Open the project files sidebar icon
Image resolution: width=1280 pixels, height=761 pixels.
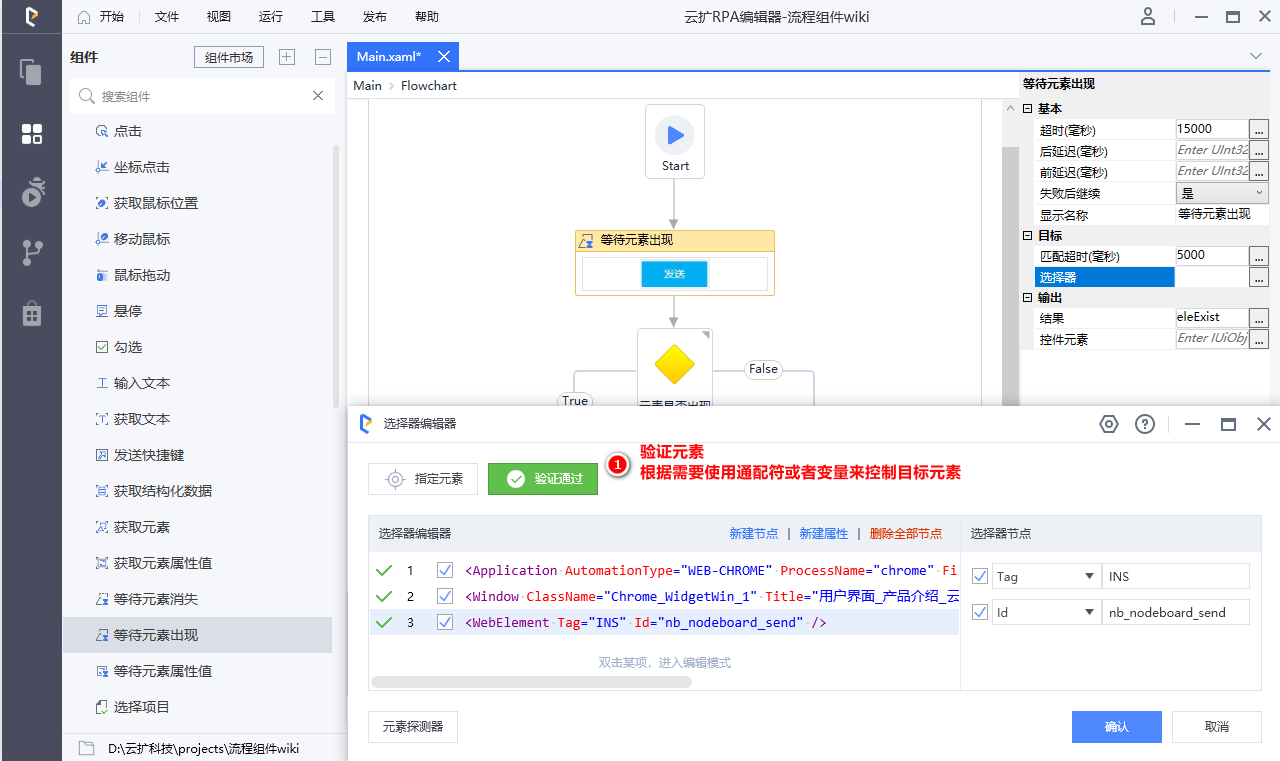tap(31, 72)
